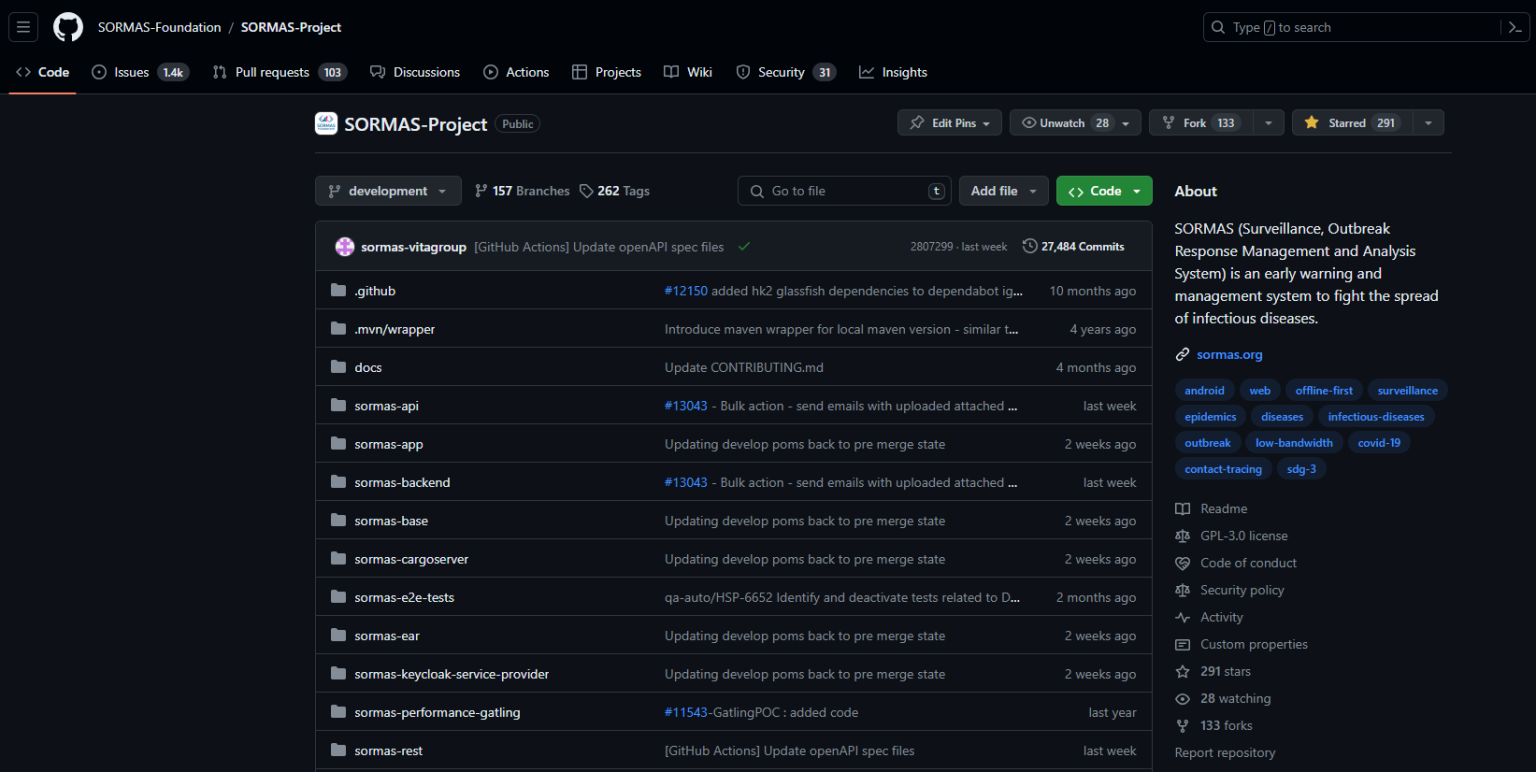
Task: Open the Issues tab
Action: tap(139, 72)
